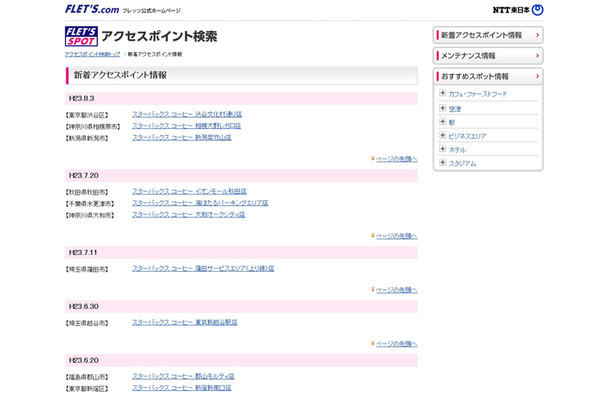
Task: Click フレッツ公式ホームページ header tagline
Action: pyautogui.click(x=151, y=11)
